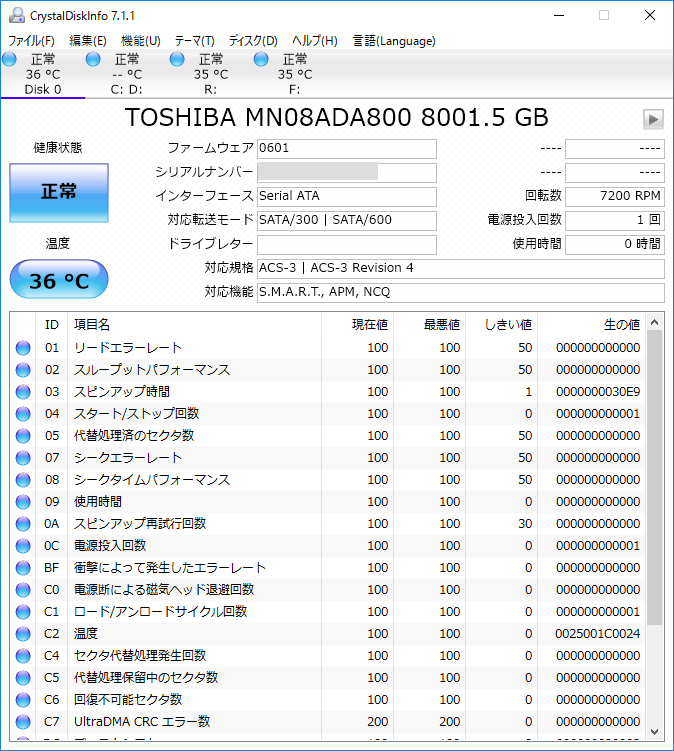Screen dimensions: 674x751
Task: Click the 生の値 column header
Action: coord(592,325)
